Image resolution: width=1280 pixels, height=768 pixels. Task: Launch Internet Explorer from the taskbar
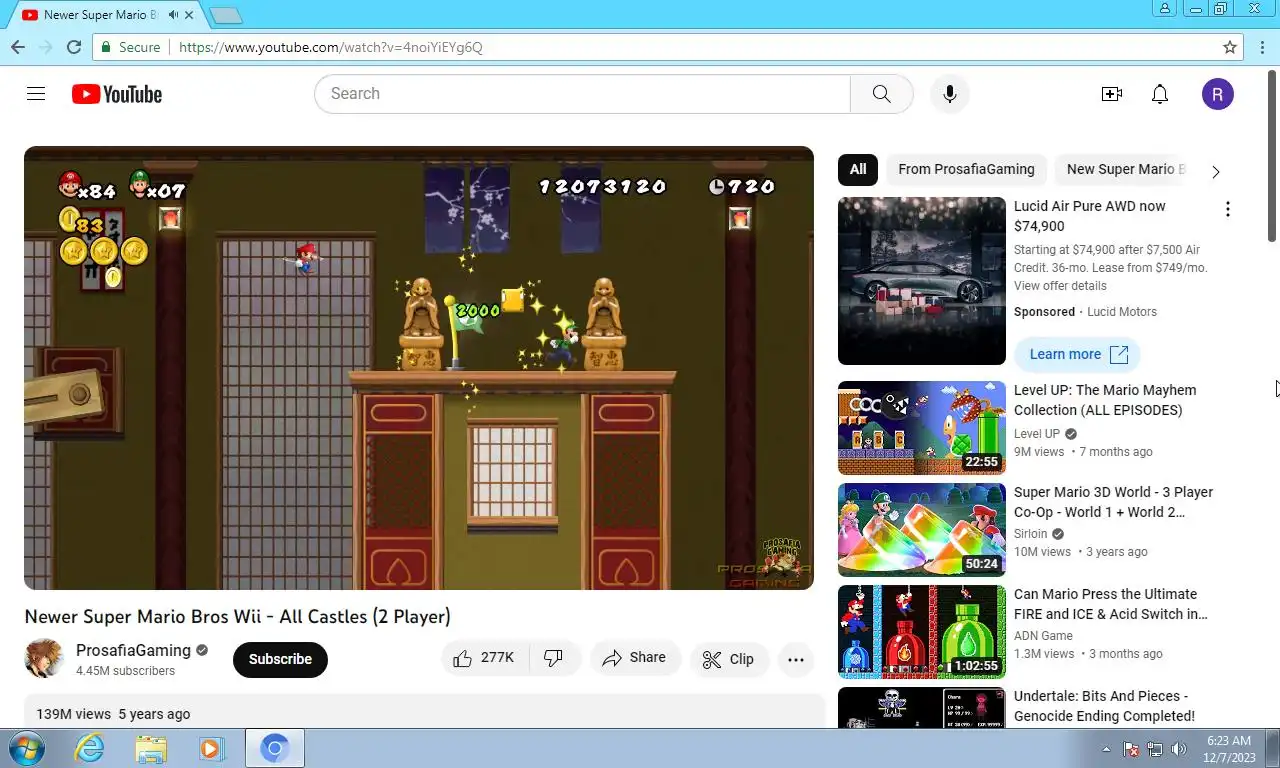[x=89, y=748]
